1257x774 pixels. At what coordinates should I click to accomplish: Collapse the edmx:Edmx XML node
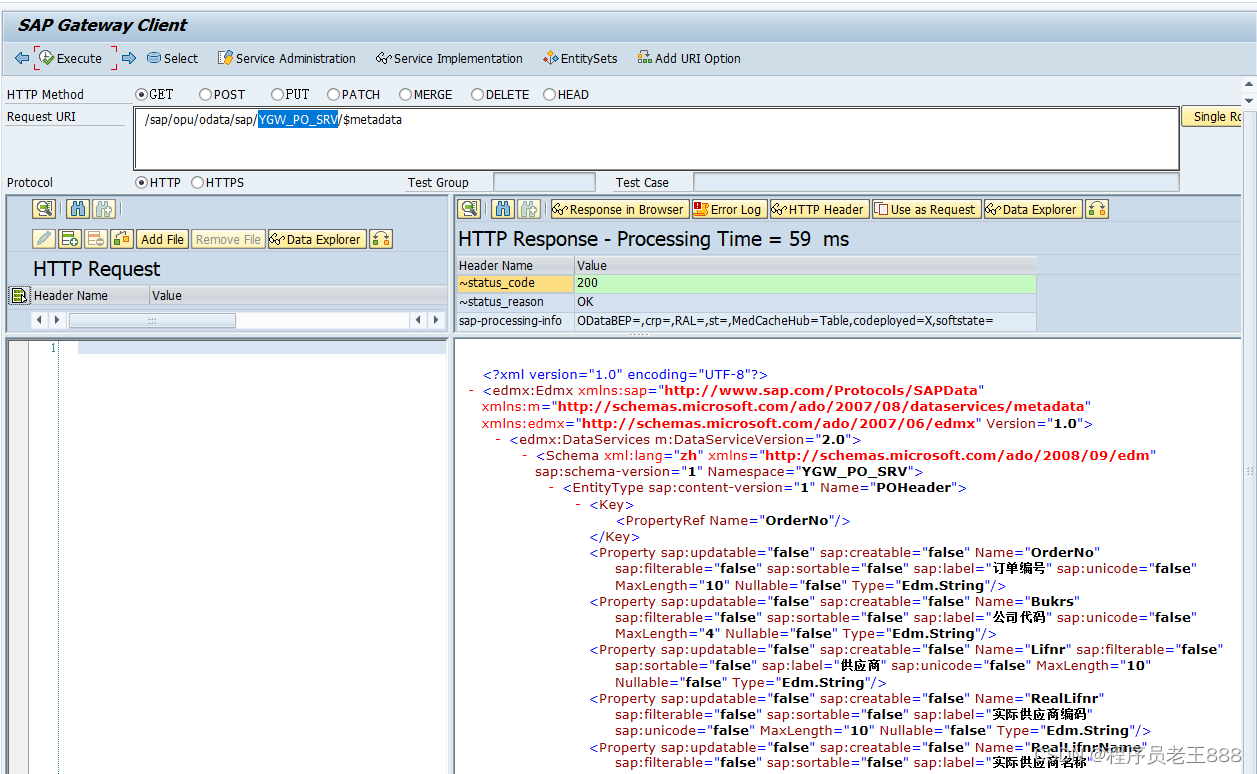471,390
